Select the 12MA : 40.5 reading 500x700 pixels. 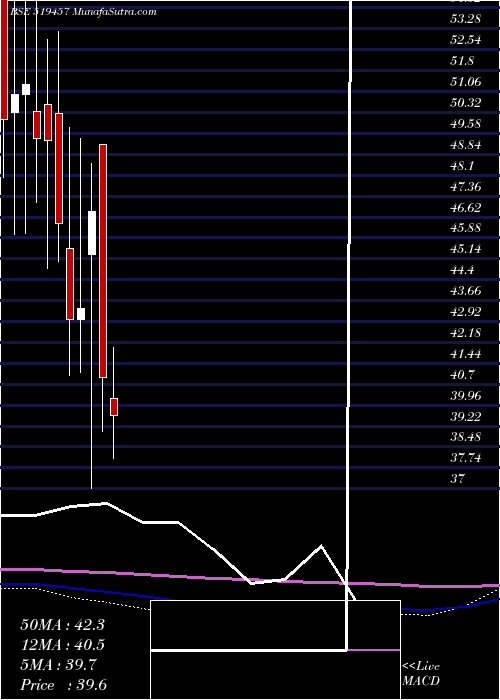62,645
